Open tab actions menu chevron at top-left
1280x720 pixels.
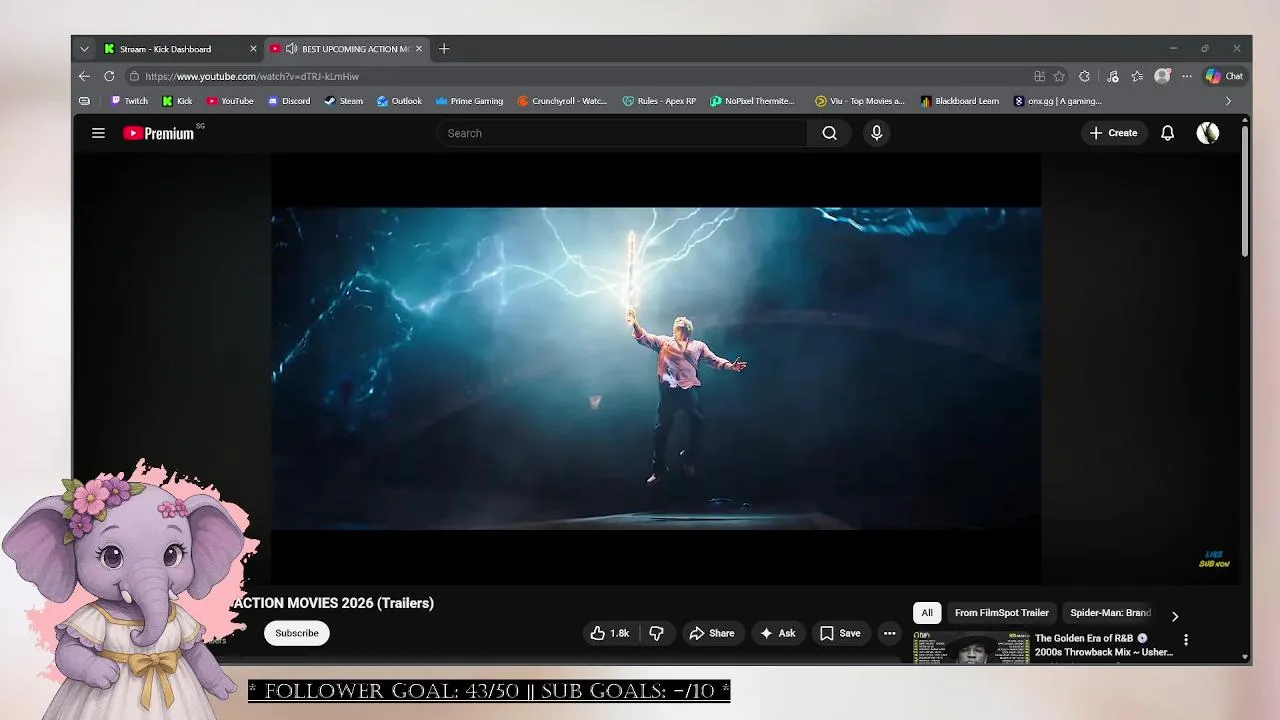[x=84, y=48]
